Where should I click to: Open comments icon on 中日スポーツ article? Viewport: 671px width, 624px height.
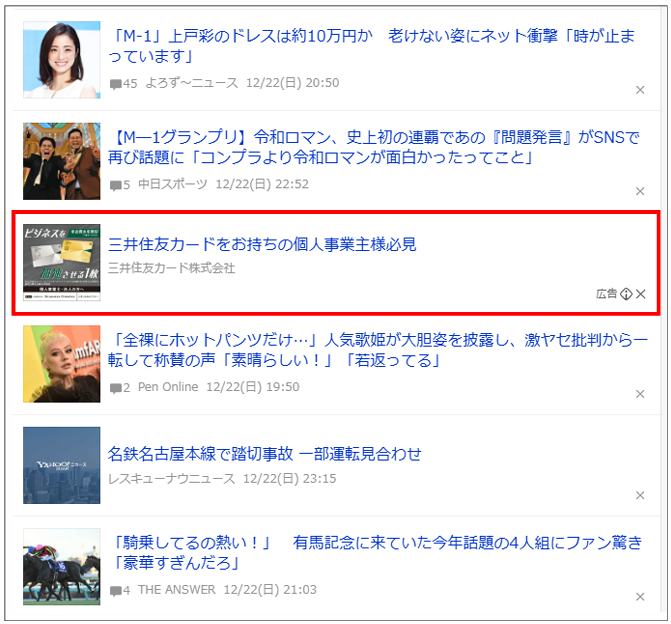tap(116, 185)
